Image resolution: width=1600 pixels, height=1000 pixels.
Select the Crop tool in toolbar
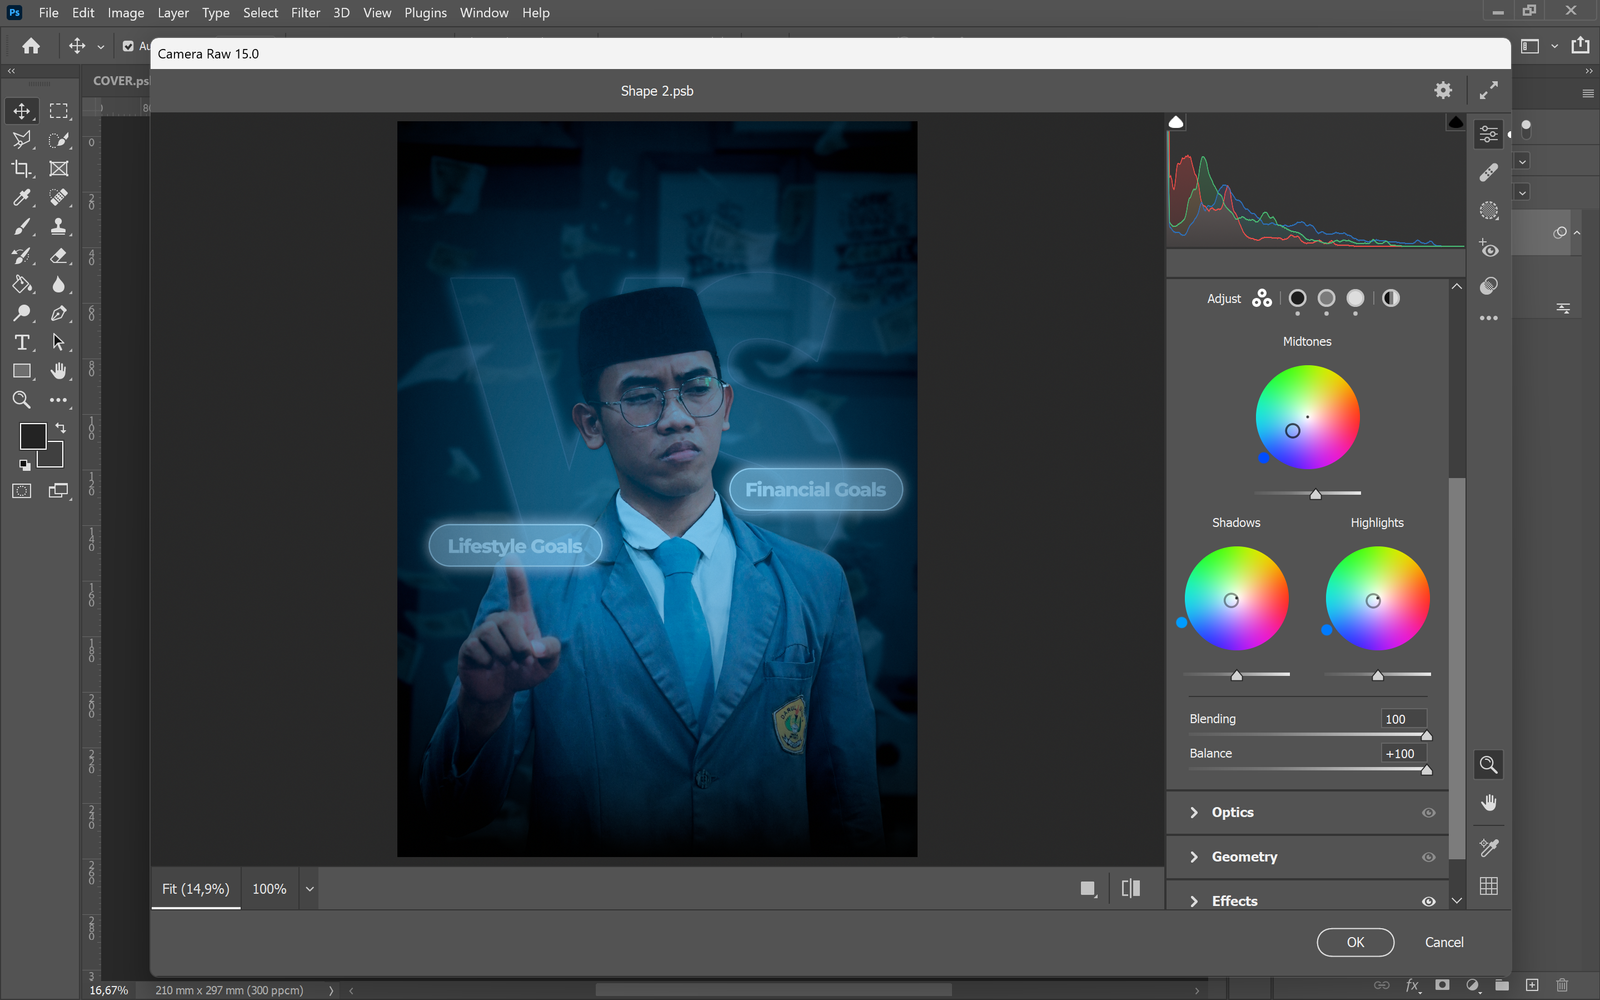(22, 169)
